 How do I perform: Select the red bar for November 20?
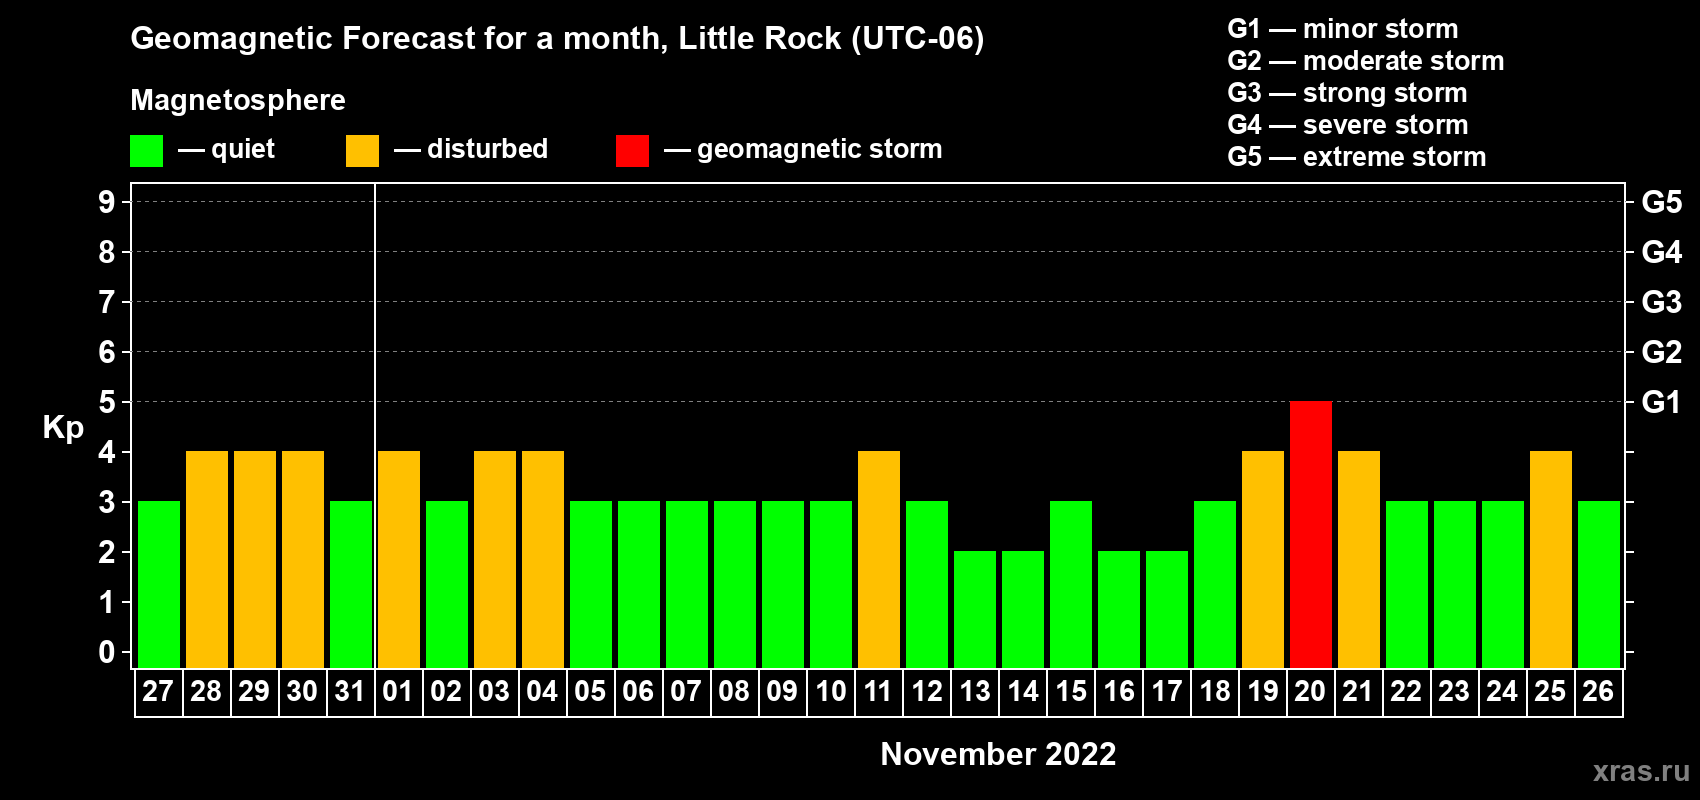click(1311, 534)
